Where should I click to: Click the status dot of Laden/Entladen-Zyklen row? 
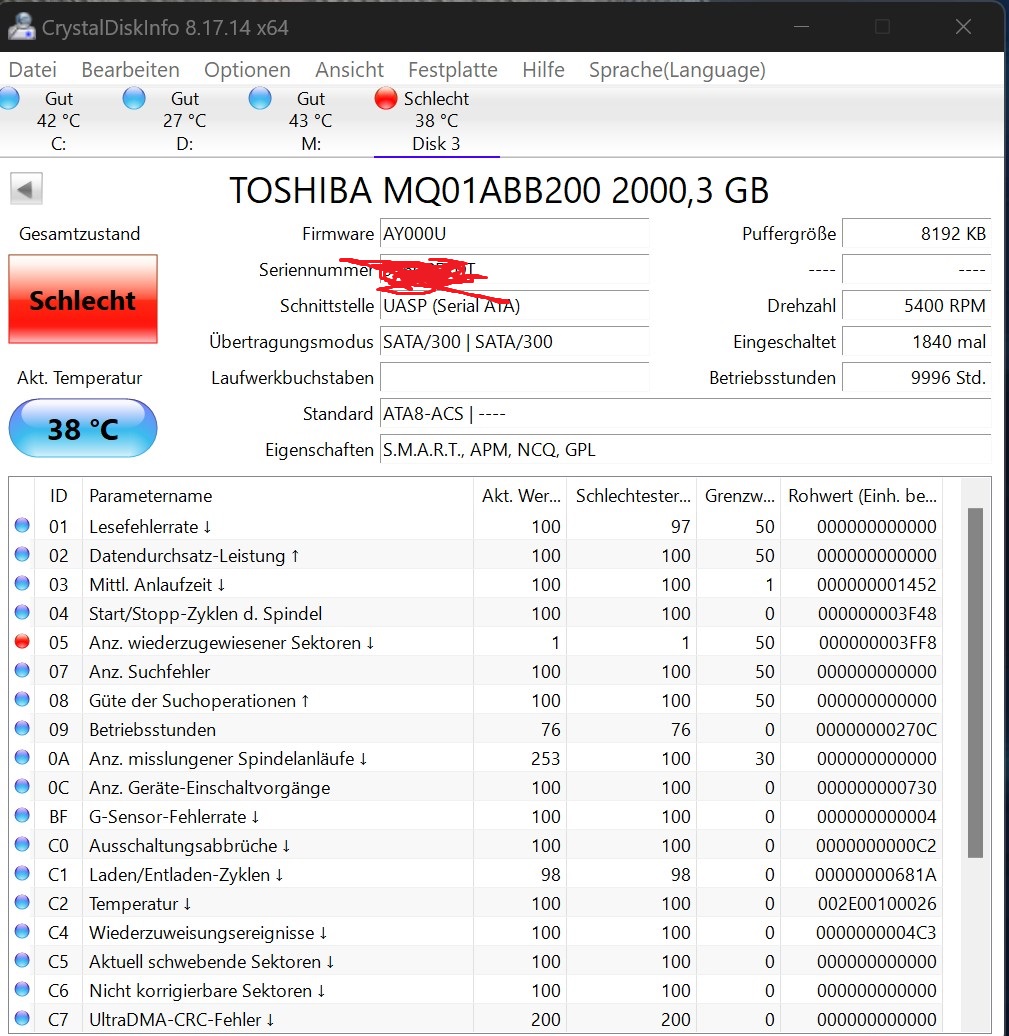tap(22, 873)
